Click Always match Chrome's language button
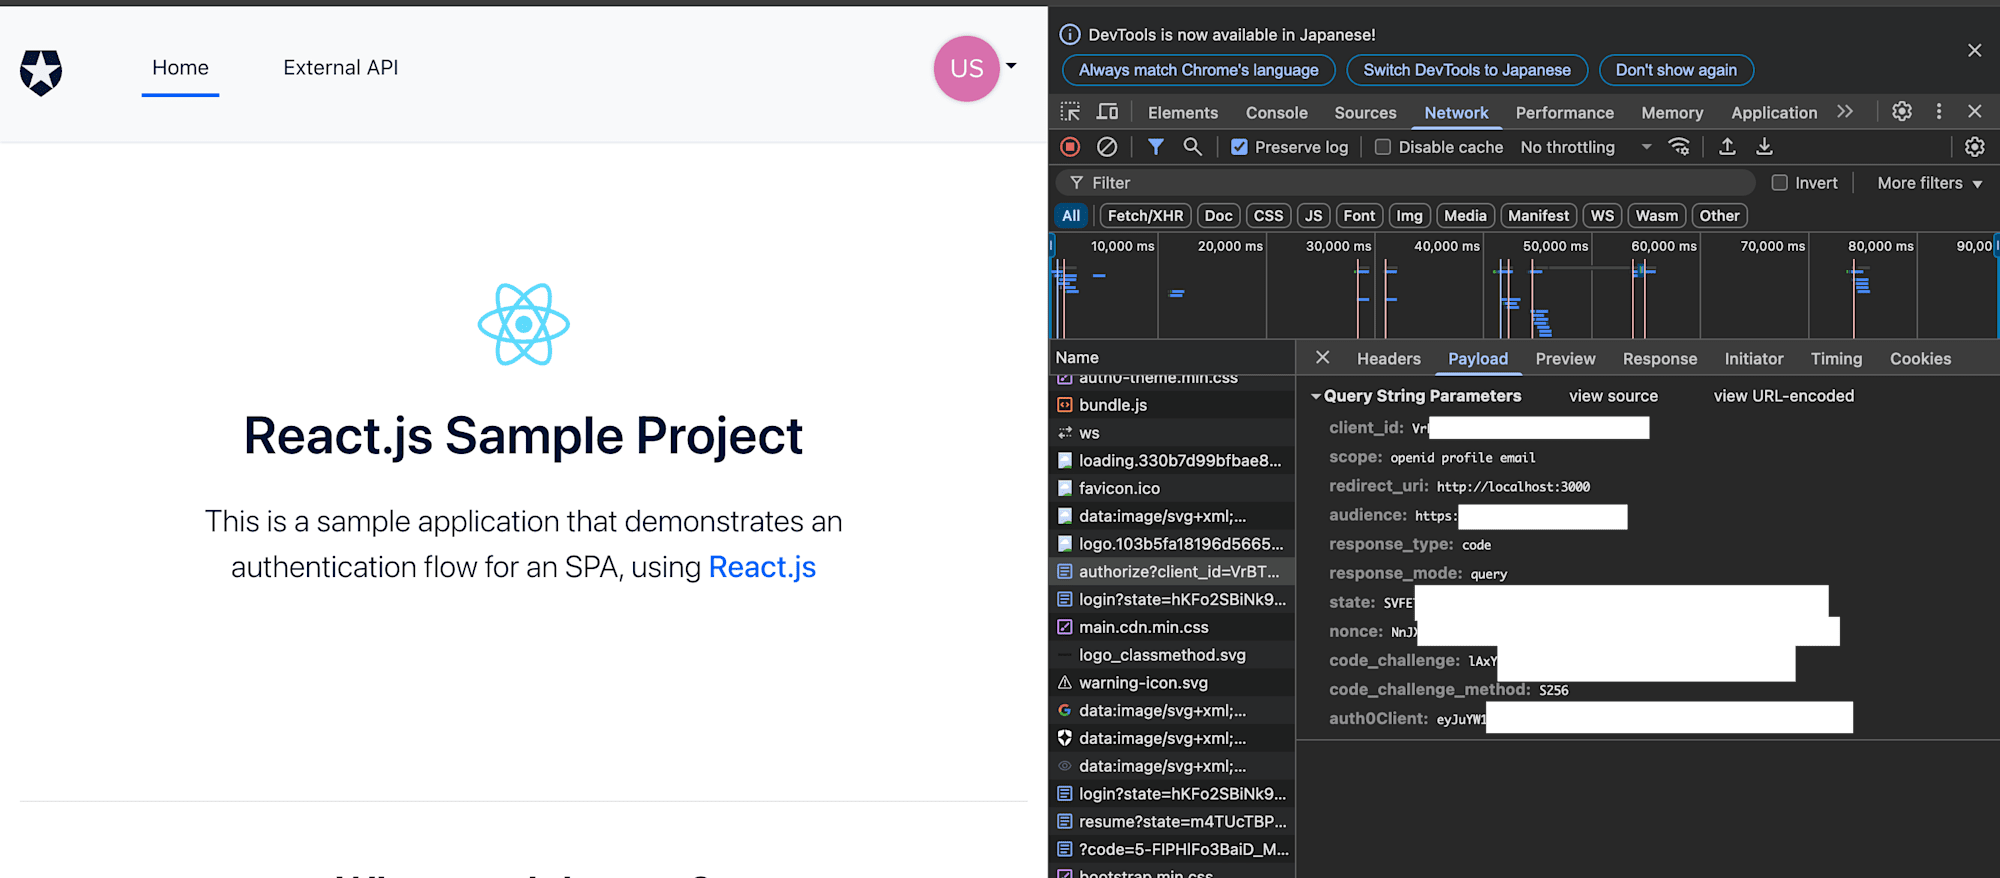 click(1198, 70)
